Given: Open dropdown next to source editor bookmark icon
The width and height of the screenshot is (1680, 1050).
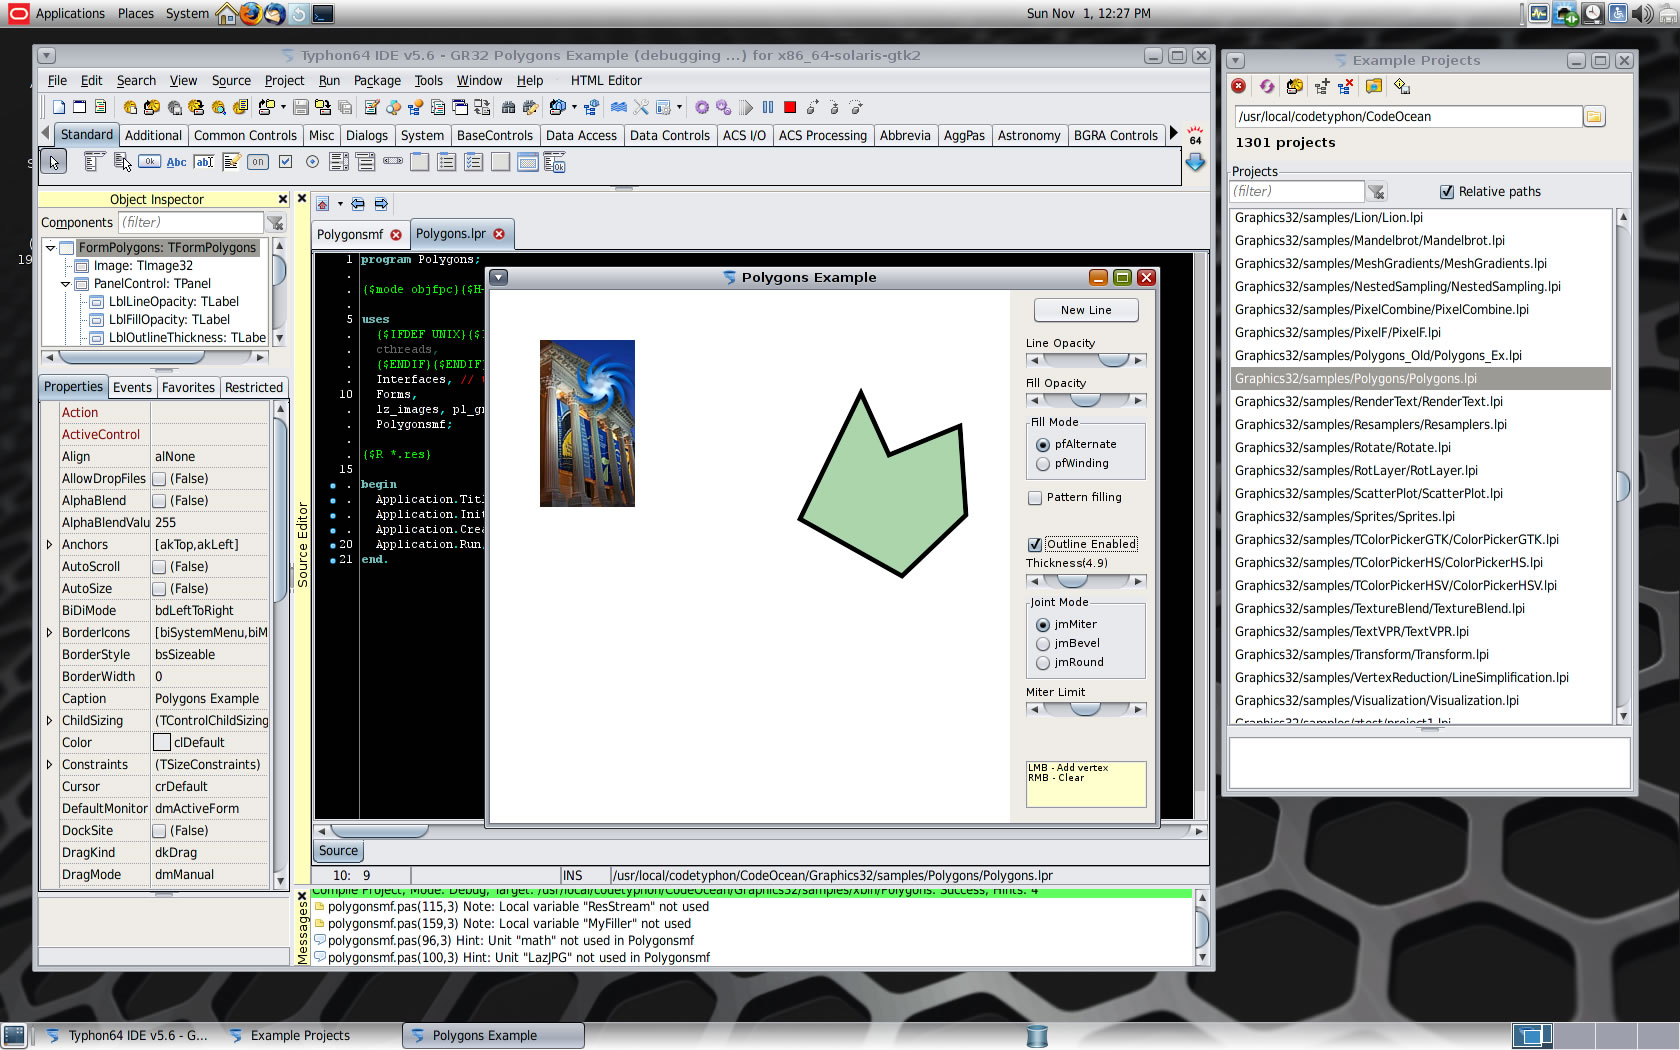Looking at the screenshot, I should click(x=340, y=204).
